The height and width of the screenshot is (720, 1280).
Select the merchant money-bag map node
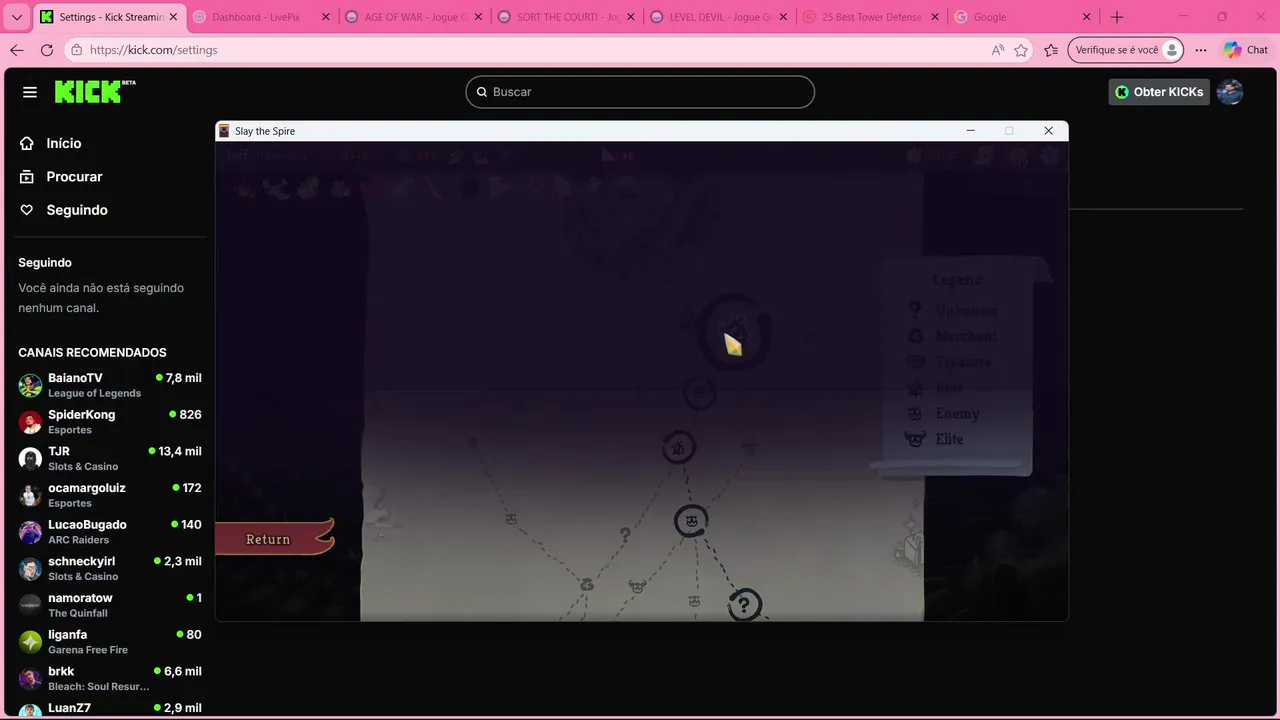click(587, 584)
